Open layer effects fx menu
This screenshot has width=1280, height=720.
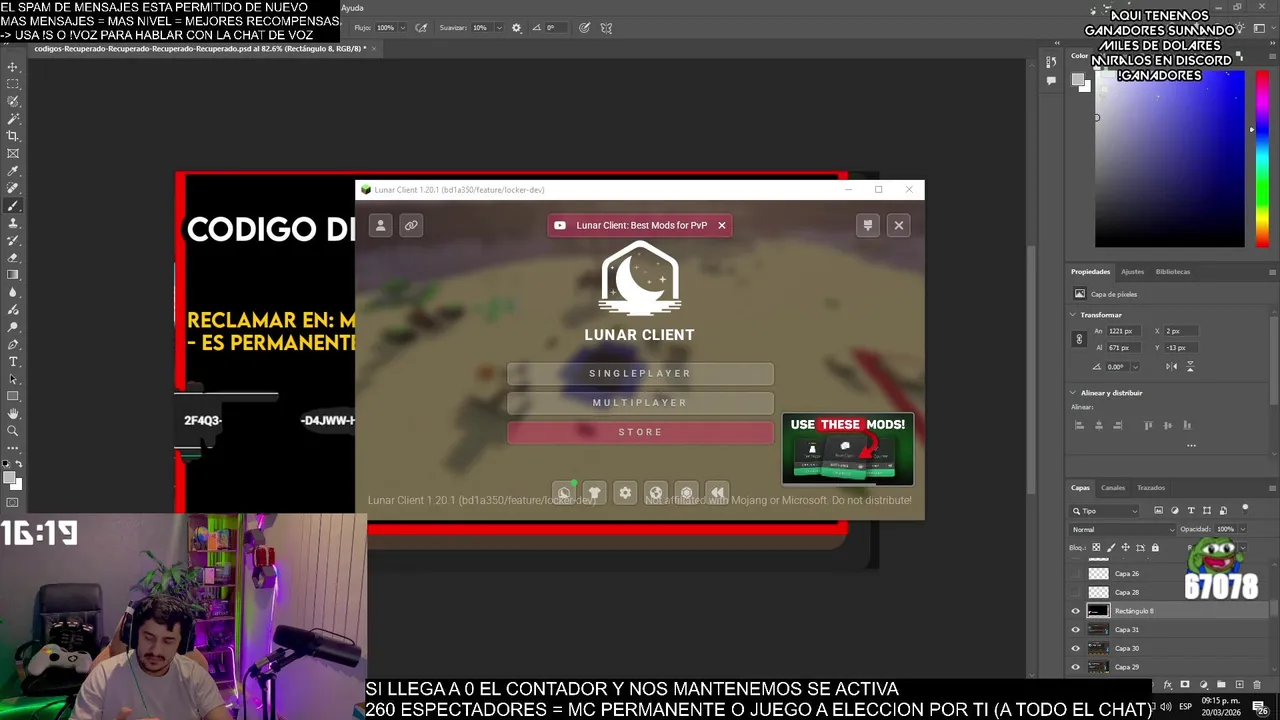[x=1167, y=685]
